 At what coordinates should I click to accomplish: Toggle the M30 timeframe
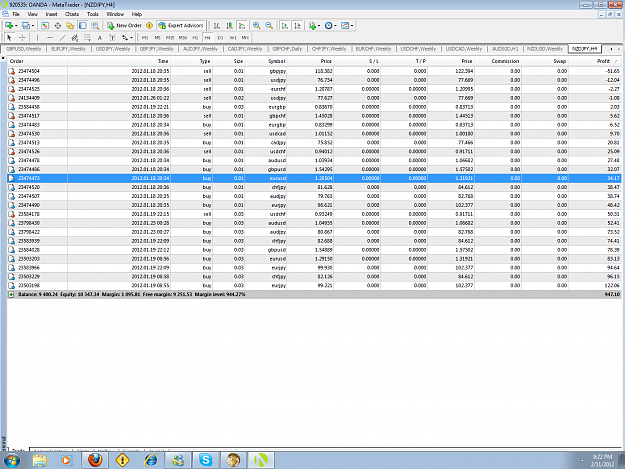click(x=183, y=37)
